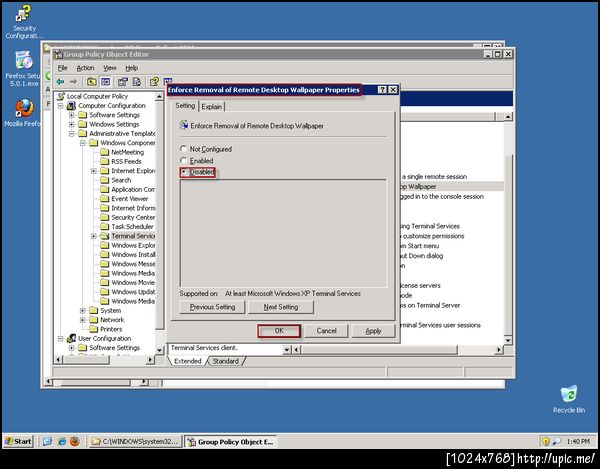The width and height of the screenshot is (600, 469).
Task: Click the Properties toolbar icon
Action: coord(122,81)
